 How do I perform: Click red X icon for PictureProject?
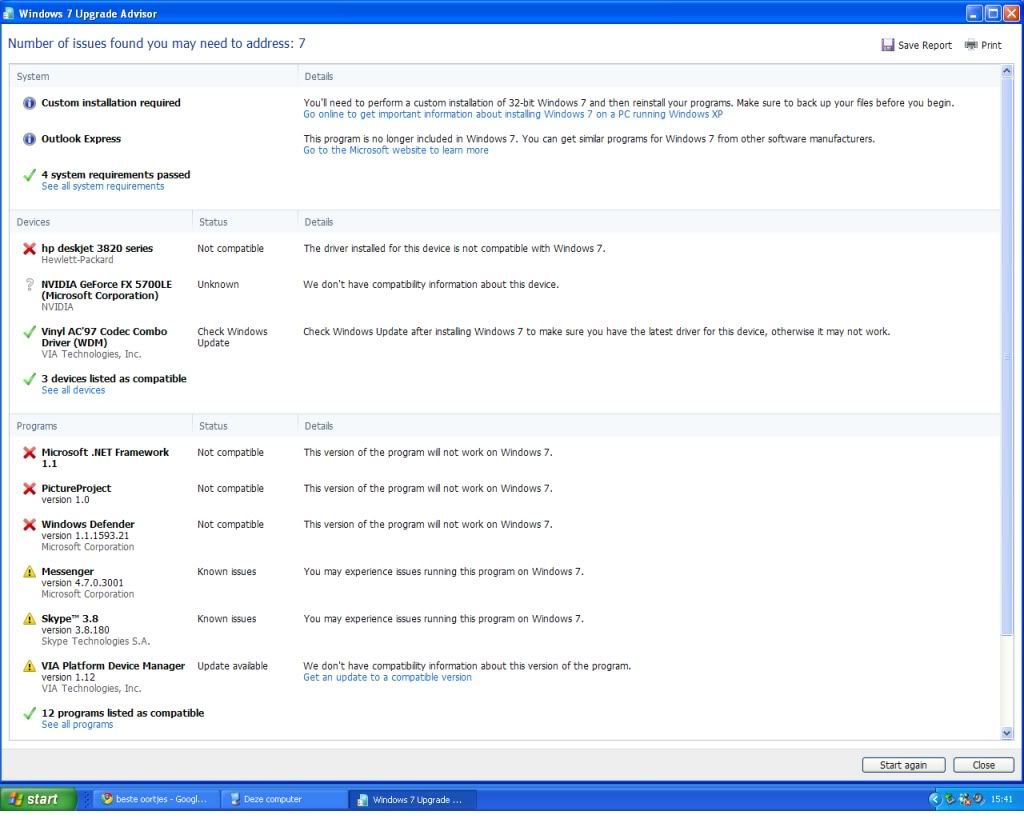pos(29,489)
